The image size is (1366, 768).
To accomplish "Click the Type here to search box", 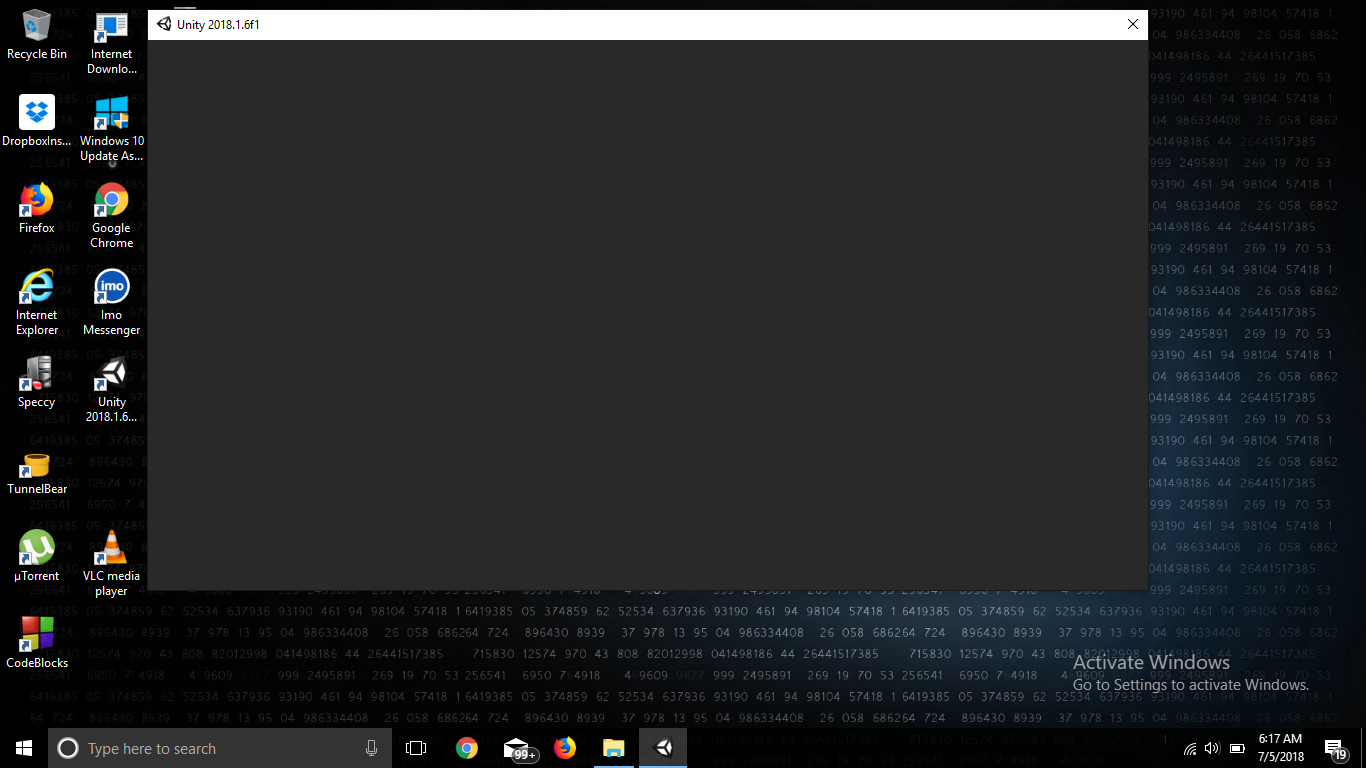I will (220, 748).
